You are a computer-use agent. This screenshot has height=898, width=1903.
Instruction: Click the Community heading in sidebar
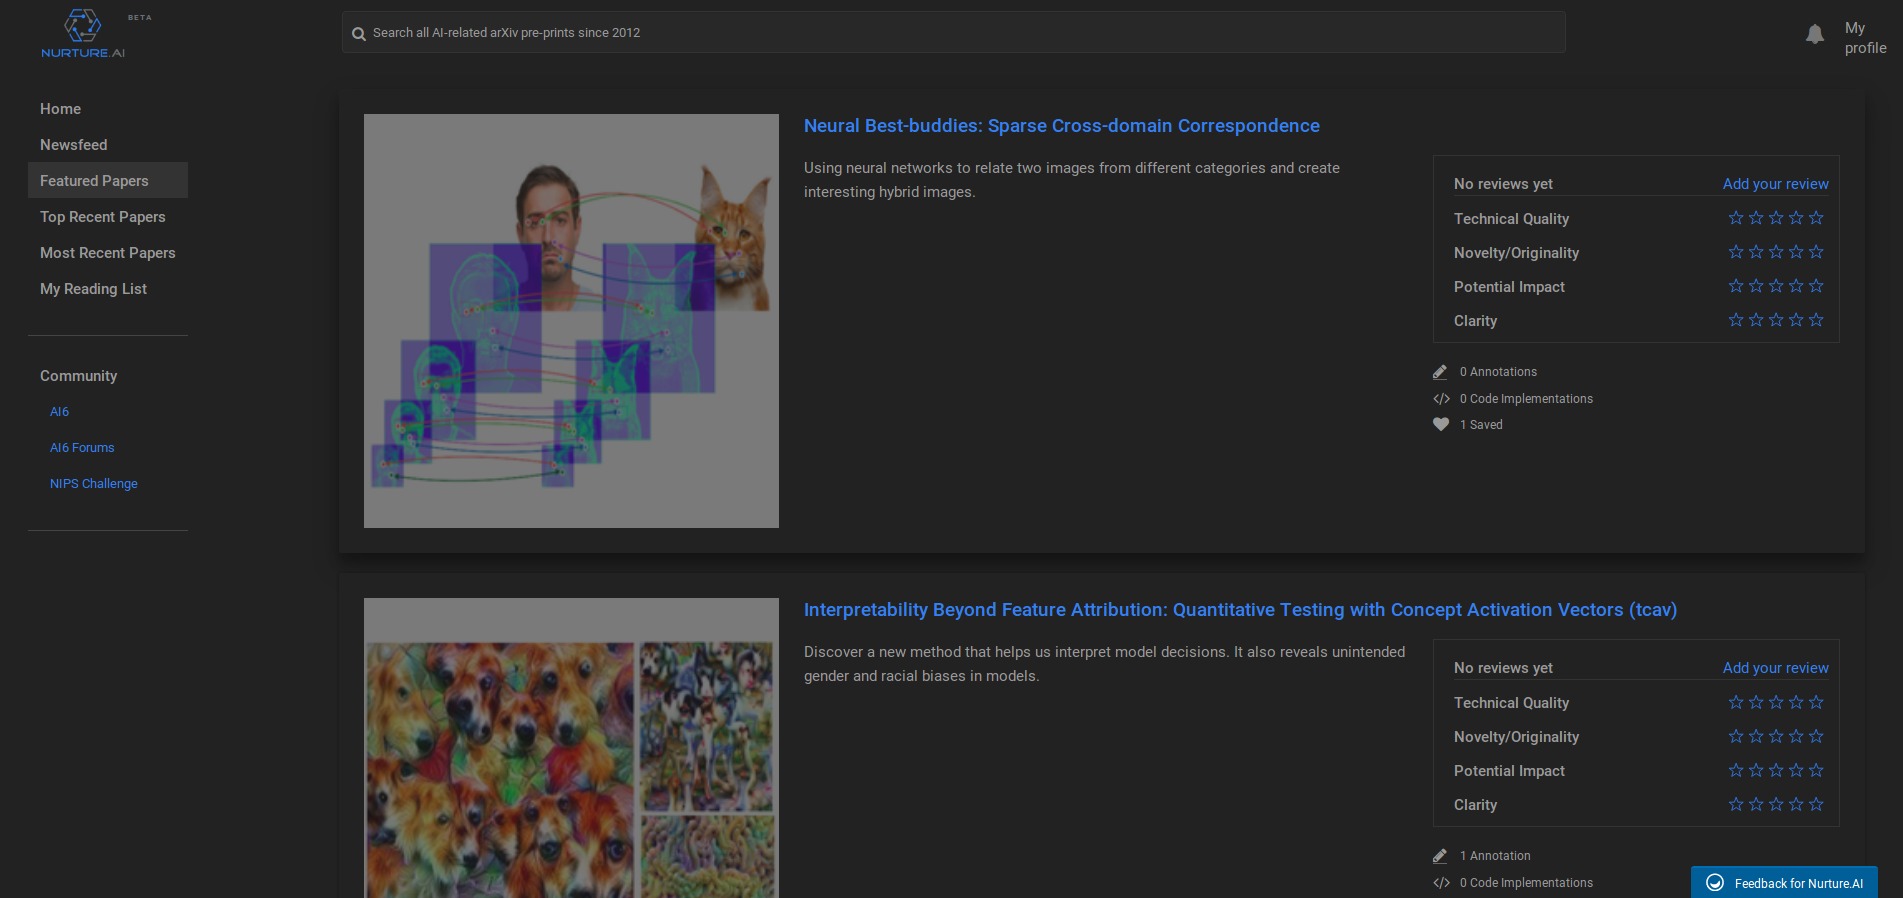[x=79, y=376]
